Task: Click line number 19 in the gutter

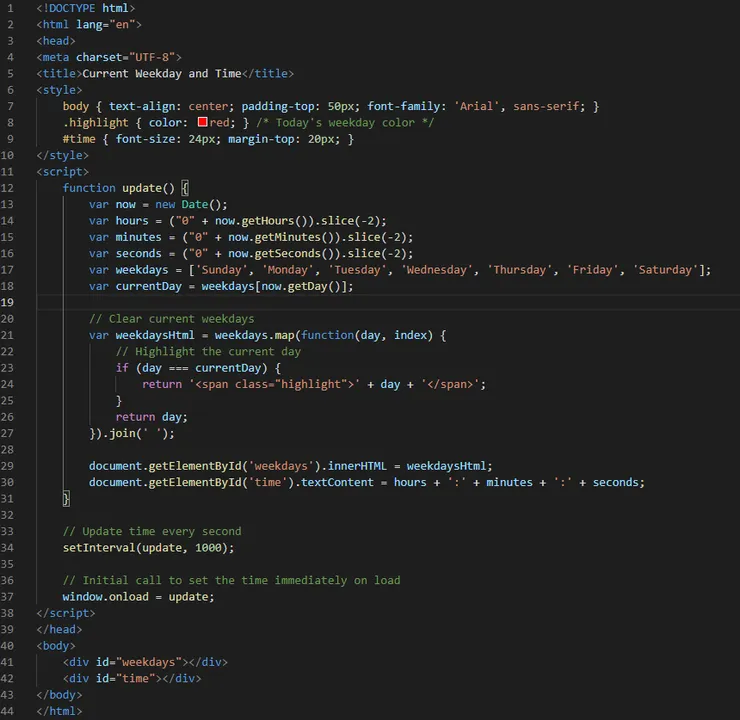Action: click(7, 302)
